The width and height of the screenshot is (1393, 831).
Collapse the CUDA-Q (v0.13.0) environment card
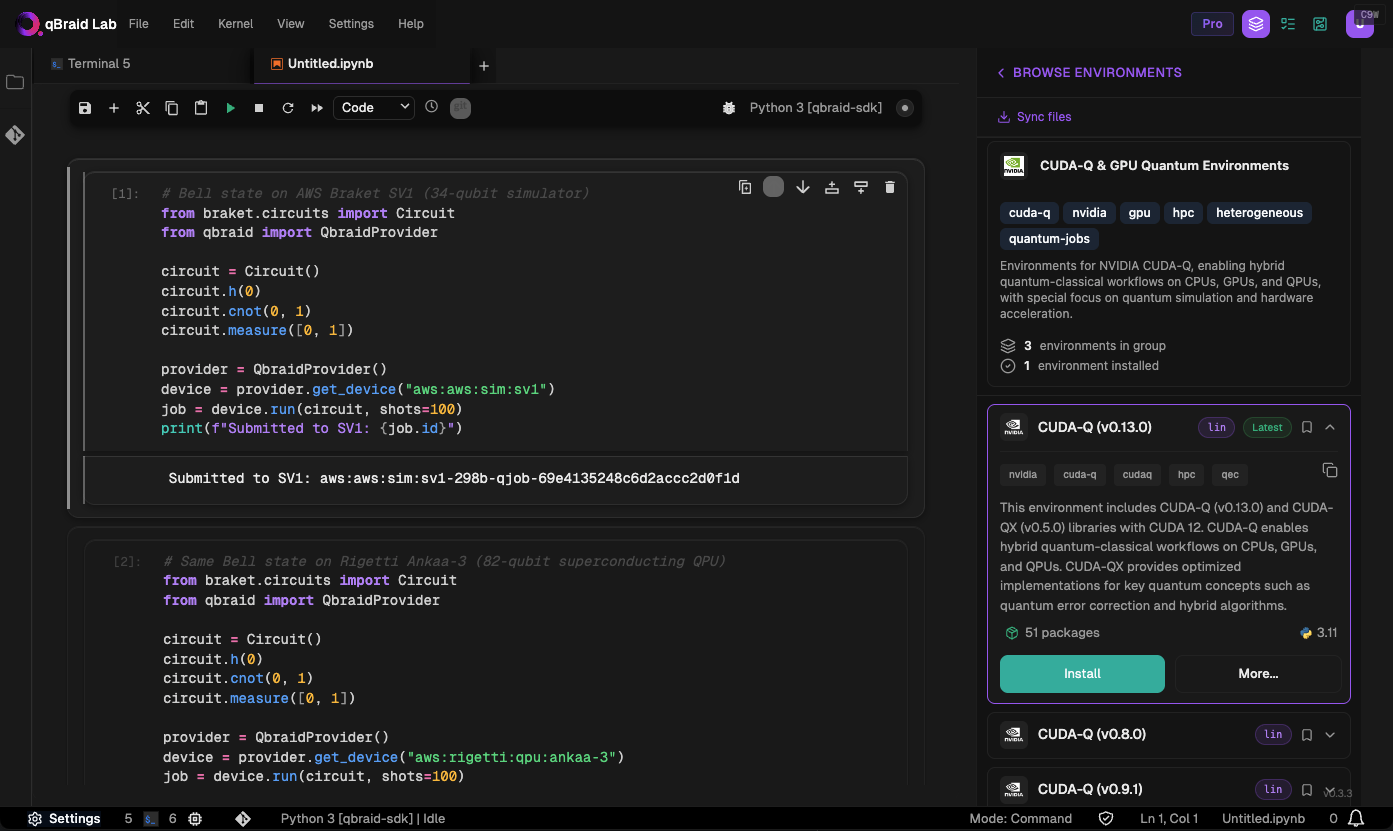click(x=1330, y=427)
